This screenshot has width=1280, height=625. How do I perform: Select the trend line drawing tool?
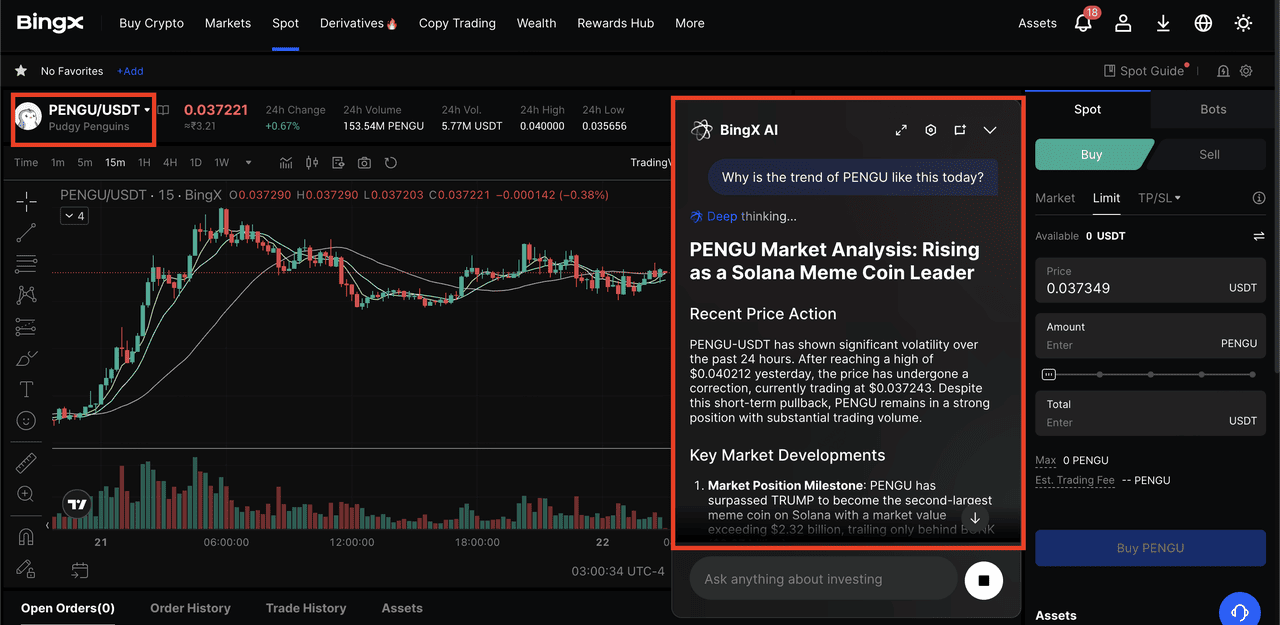pos(26,233)
